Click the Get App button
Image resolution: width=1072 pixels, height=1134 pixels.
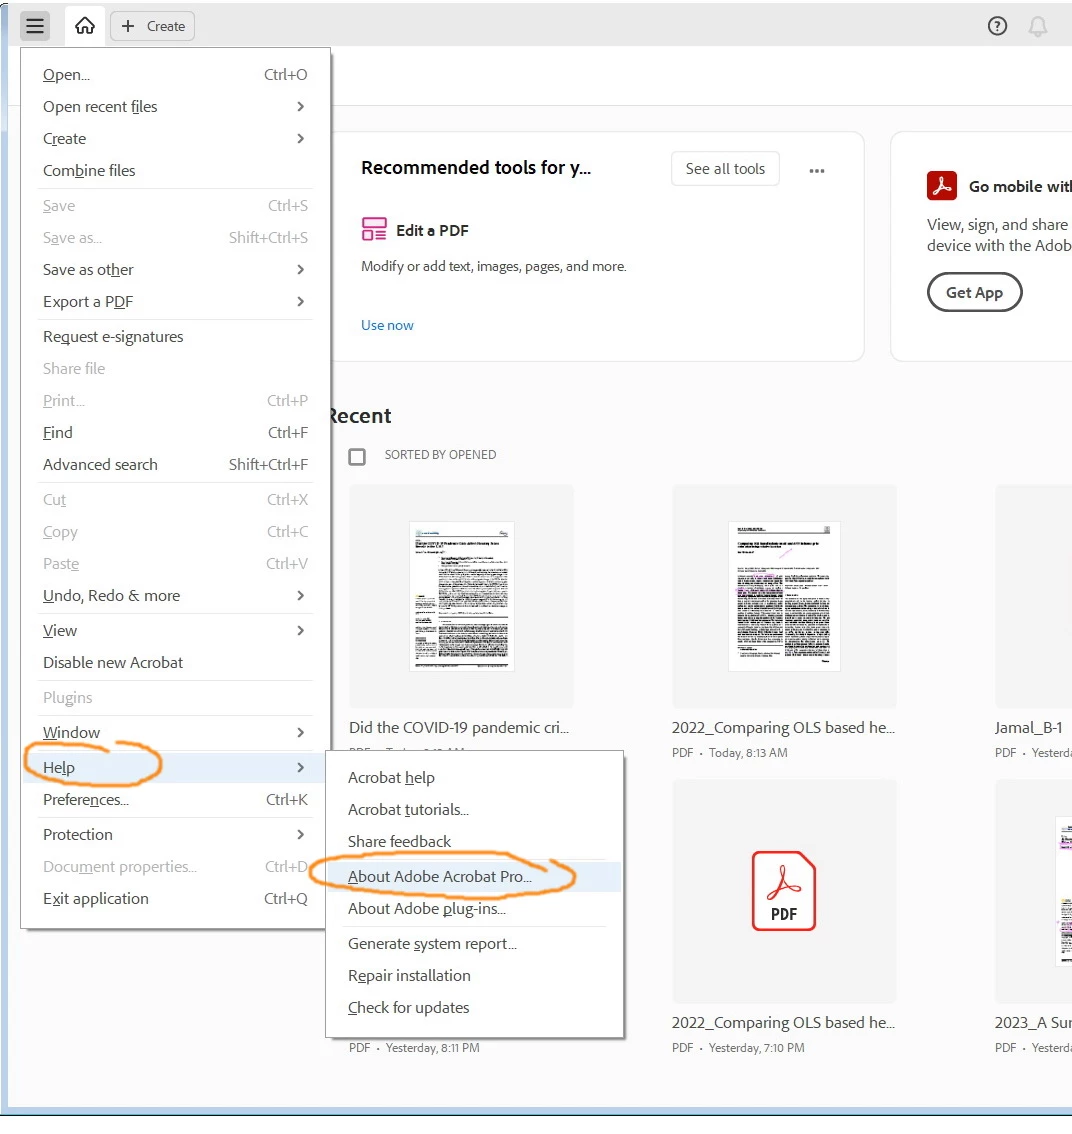(974, 292)
